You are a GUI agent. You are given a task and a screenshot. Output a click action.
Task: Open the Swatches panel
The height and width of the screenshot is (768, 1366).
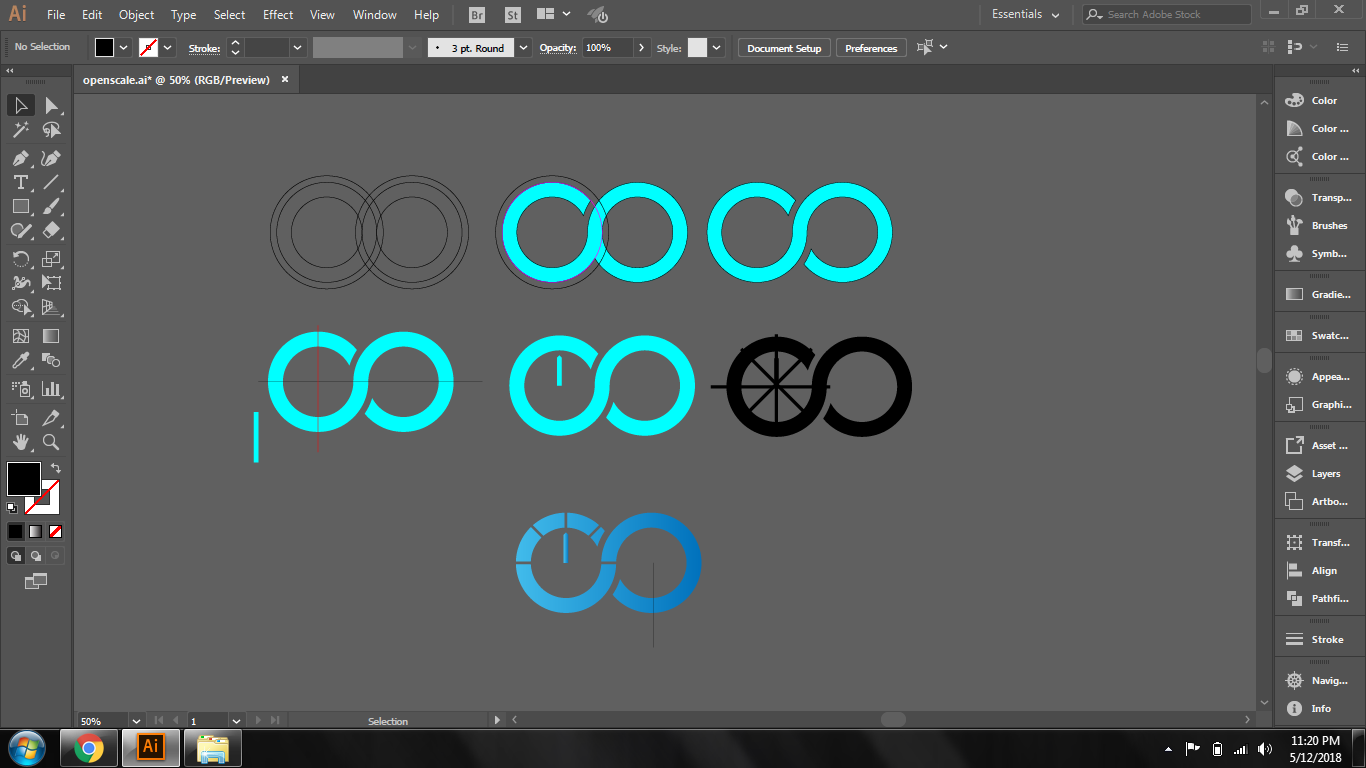point(1317,336)
